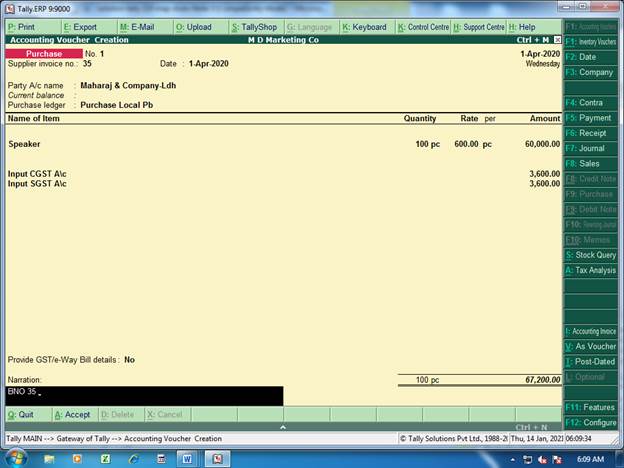
Task: Open H: Support Centre
Action: (x=478, y=27)
